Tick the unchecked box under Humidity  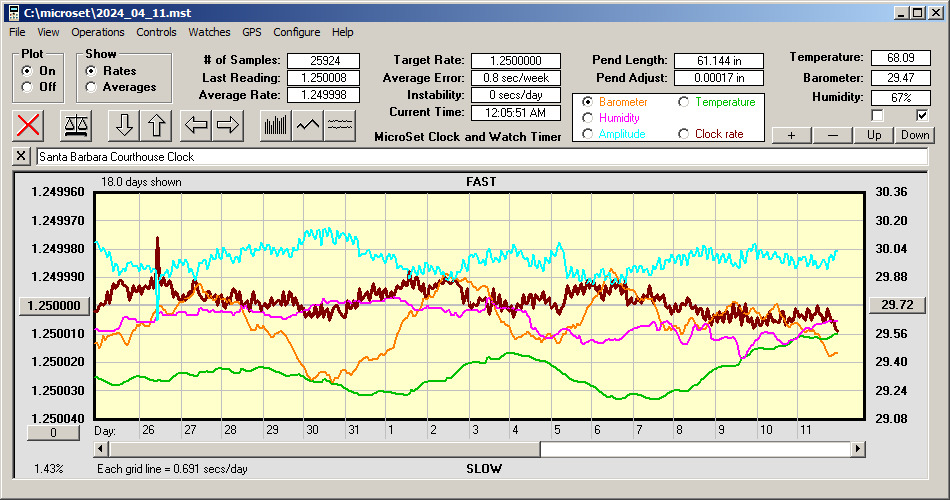coord(878,116)
